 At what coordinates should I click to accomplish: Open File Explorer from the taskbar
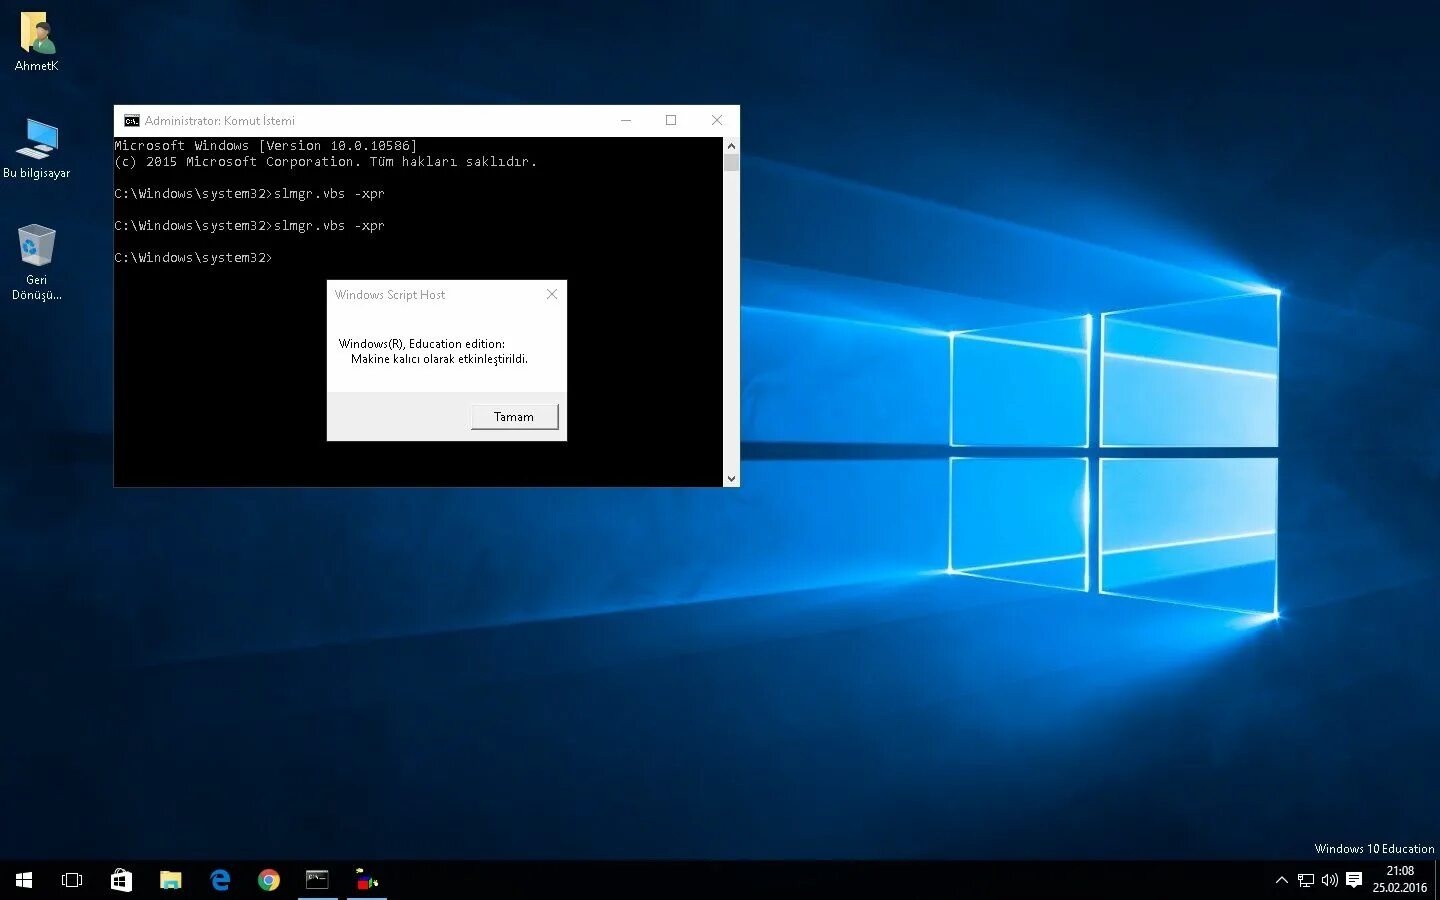(171, 880)
